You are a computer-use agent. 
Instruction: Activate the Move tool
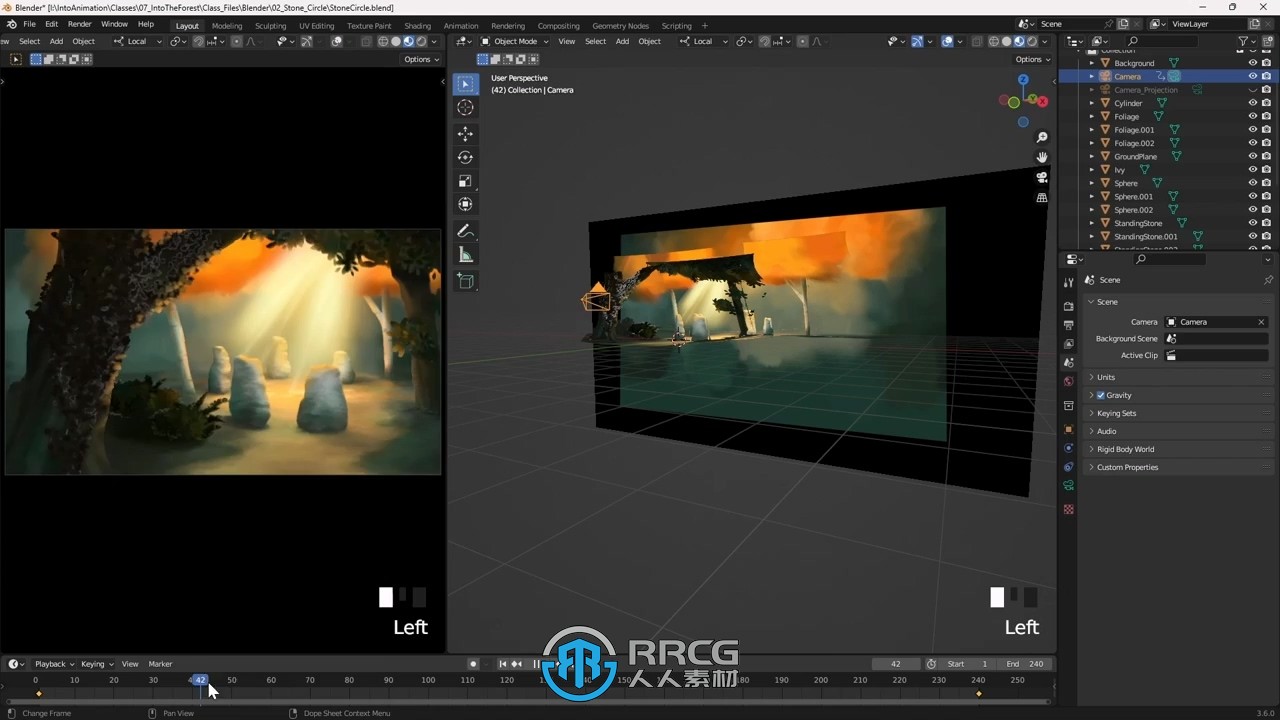[x=465, y=133]
